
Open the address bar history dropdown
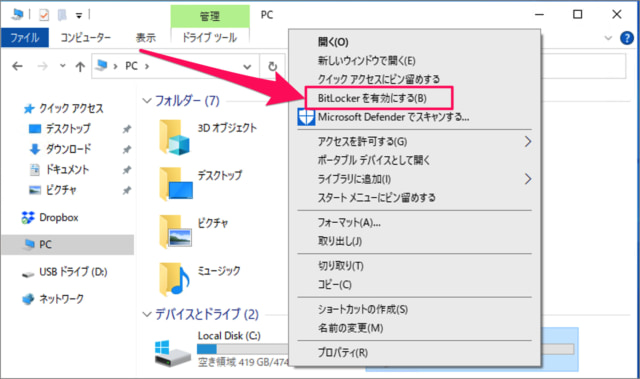pyautogui.click(x=247, y=66)
